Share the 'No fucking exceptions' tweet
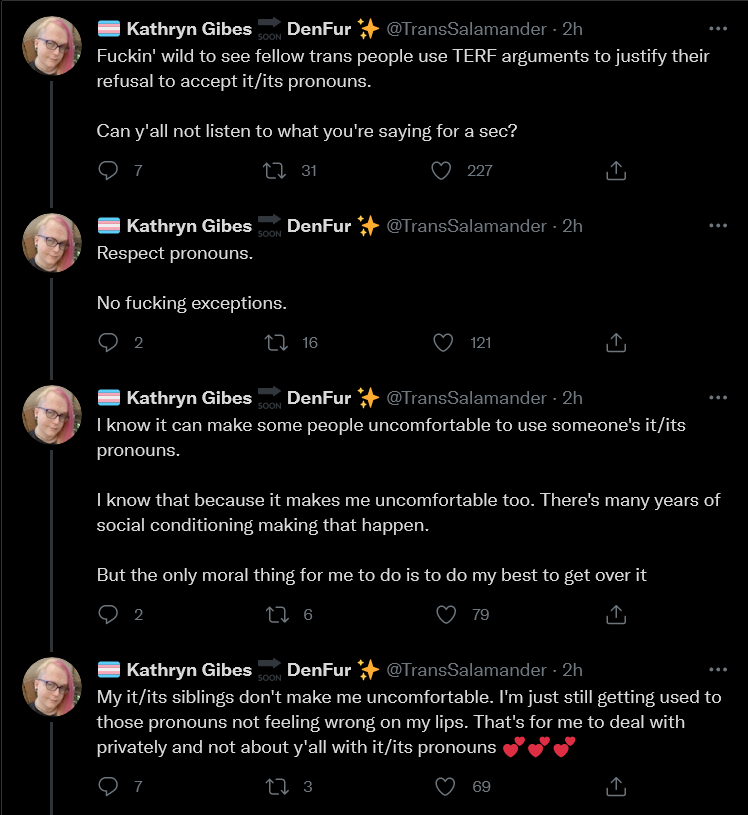The image size is (748, 815). tap(616, 343)
